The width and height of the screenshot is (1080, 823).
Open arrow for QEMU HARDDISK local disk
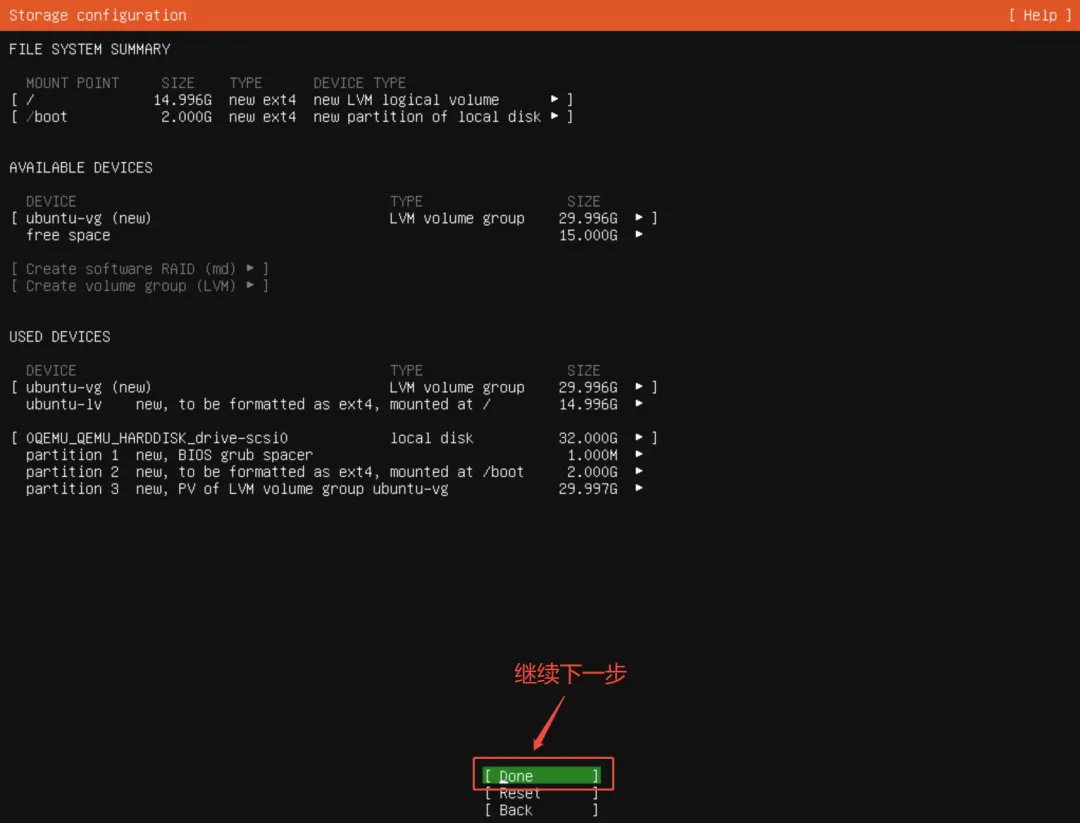tap(639, 437)
